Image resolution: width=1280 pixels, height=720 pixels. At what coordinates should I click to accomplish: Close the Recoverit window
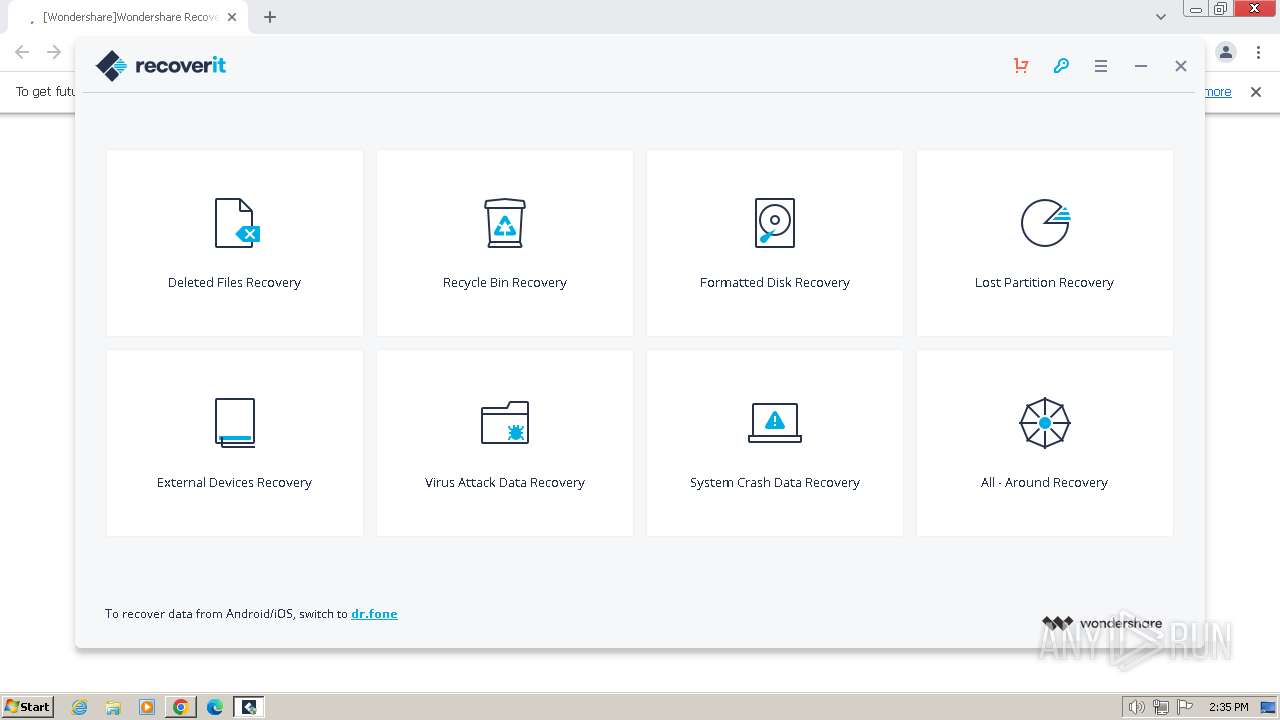[1181, 66]
